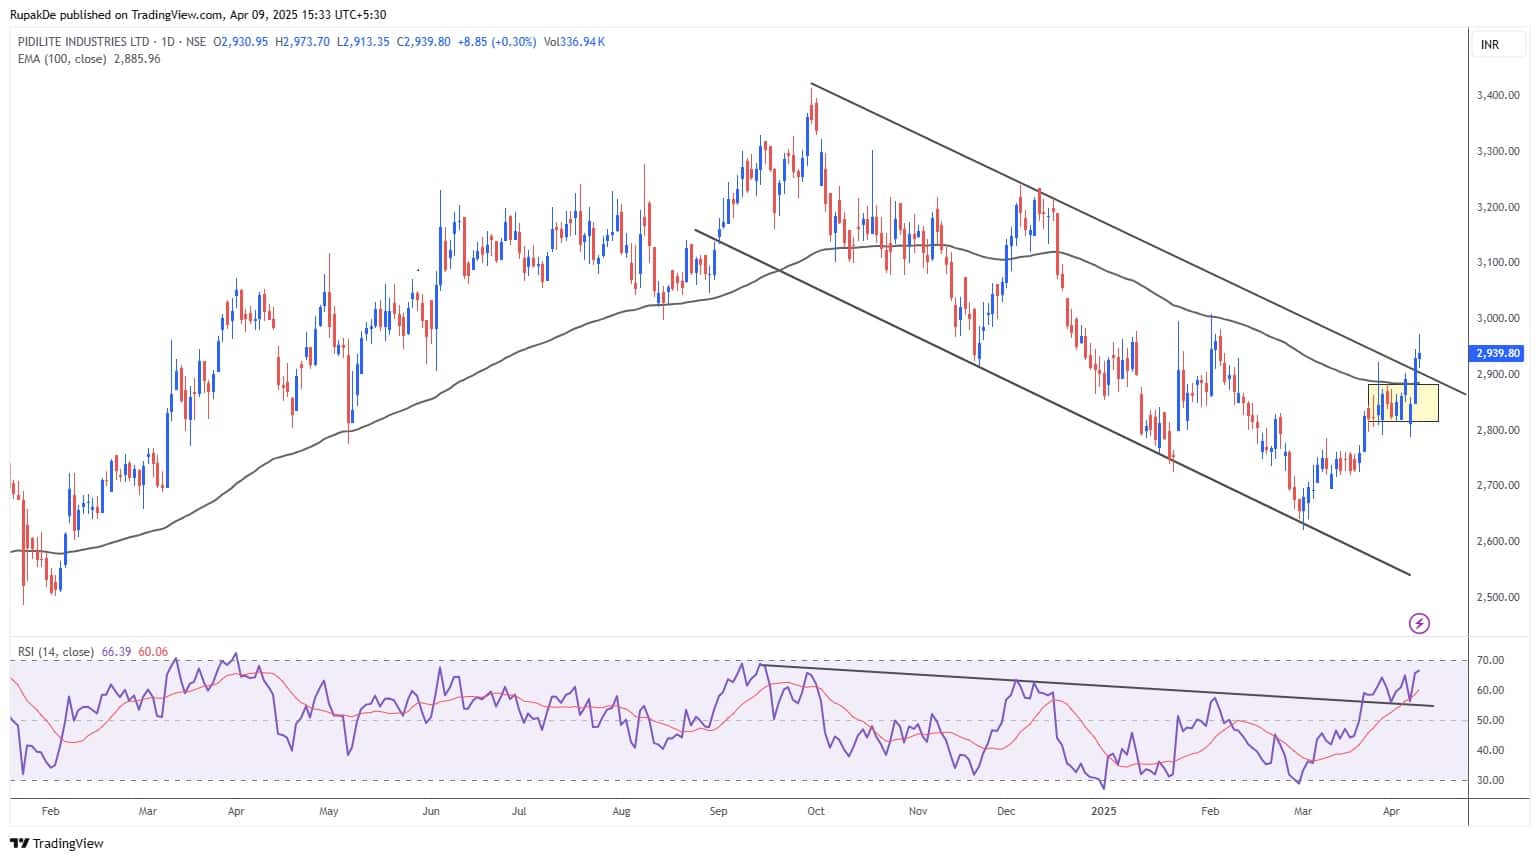
Task: Click the high value H2,973.70
Action: pos(303,42)
